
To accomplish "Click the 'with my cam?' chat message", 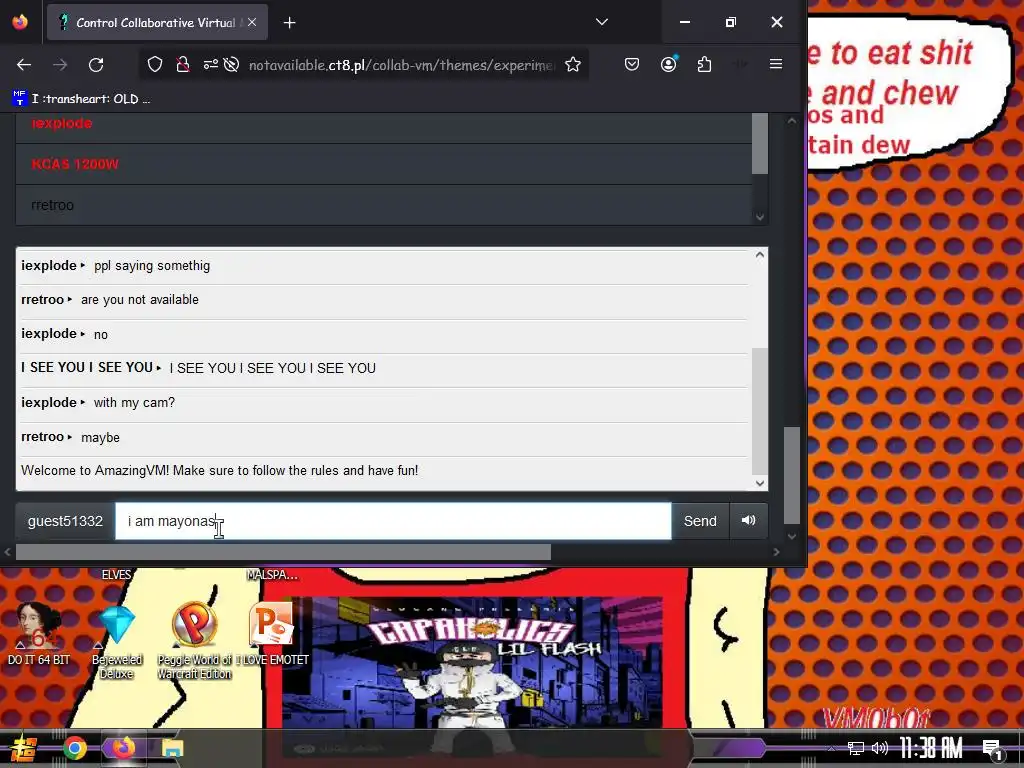I will (x=134, y=403).
